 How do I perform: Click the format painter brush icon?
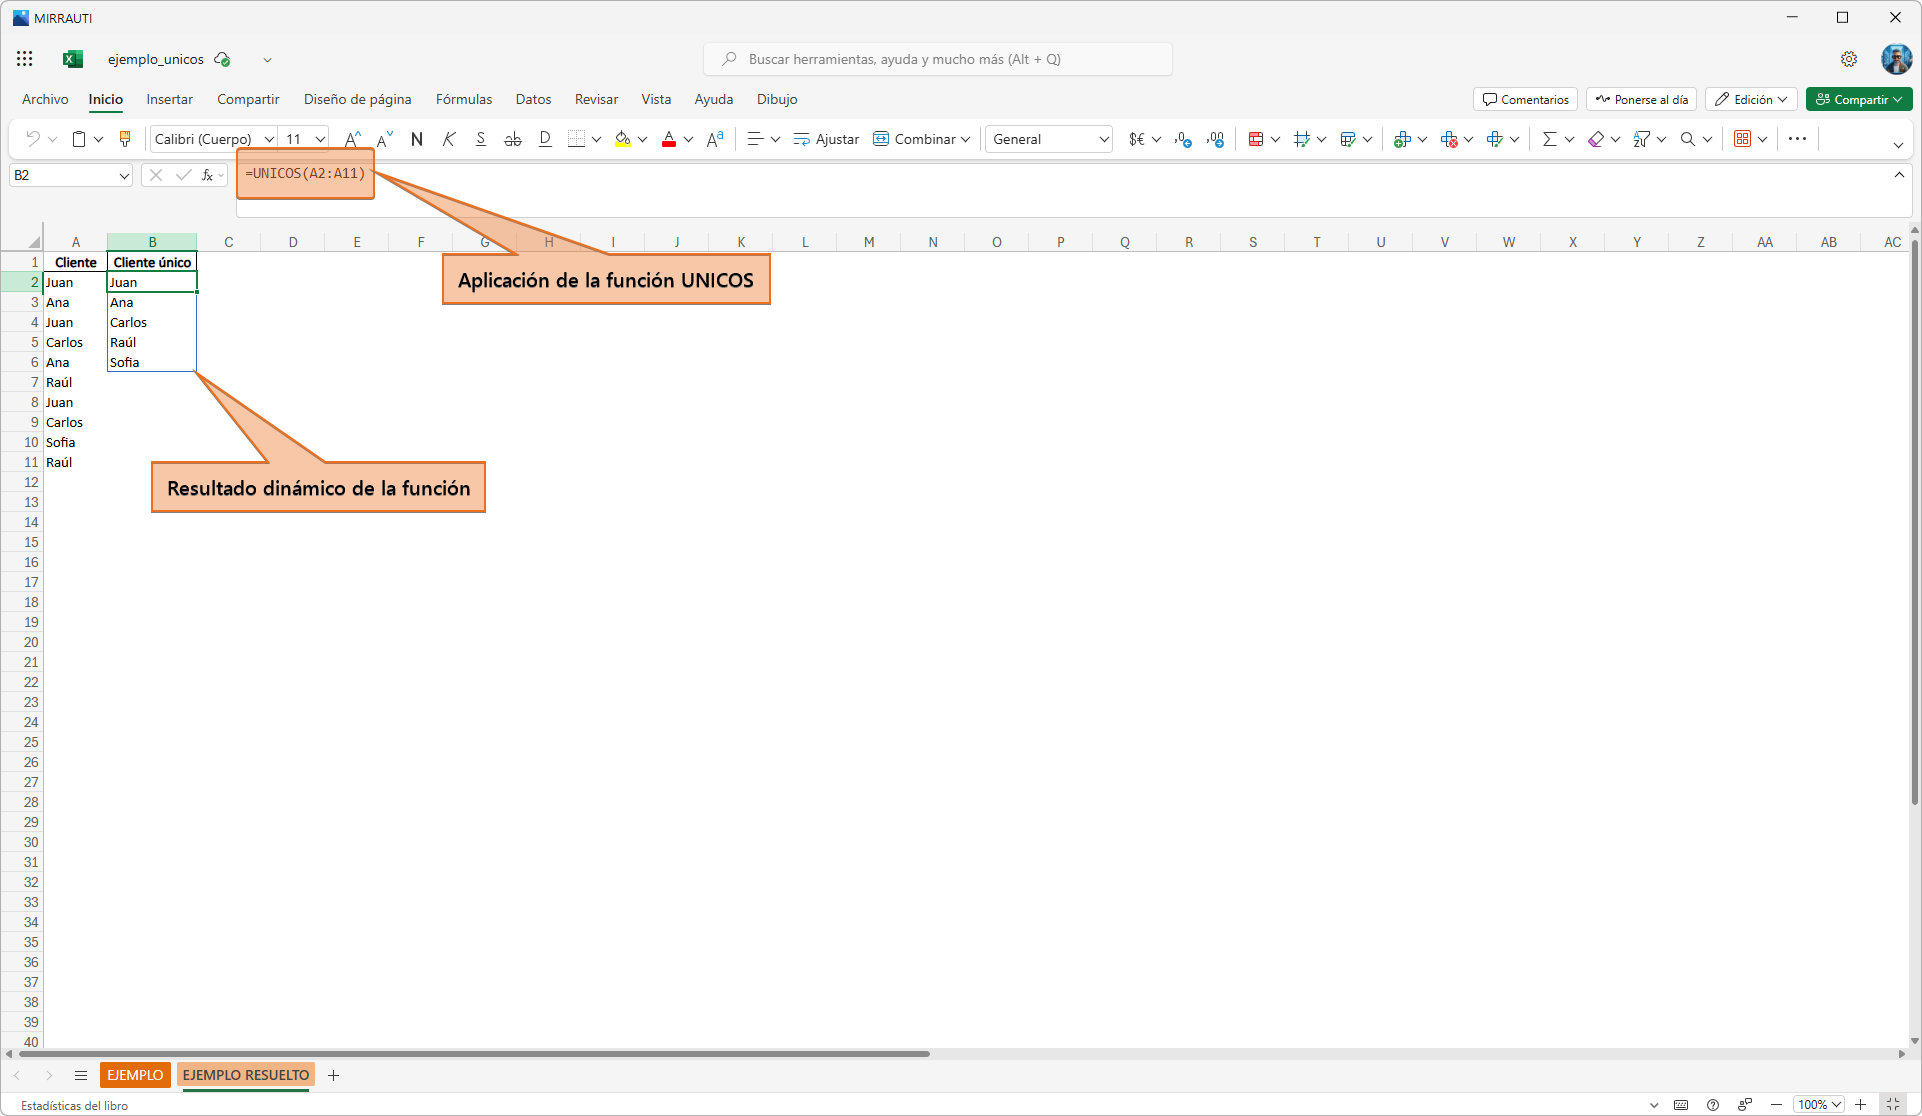coord(125,139)
